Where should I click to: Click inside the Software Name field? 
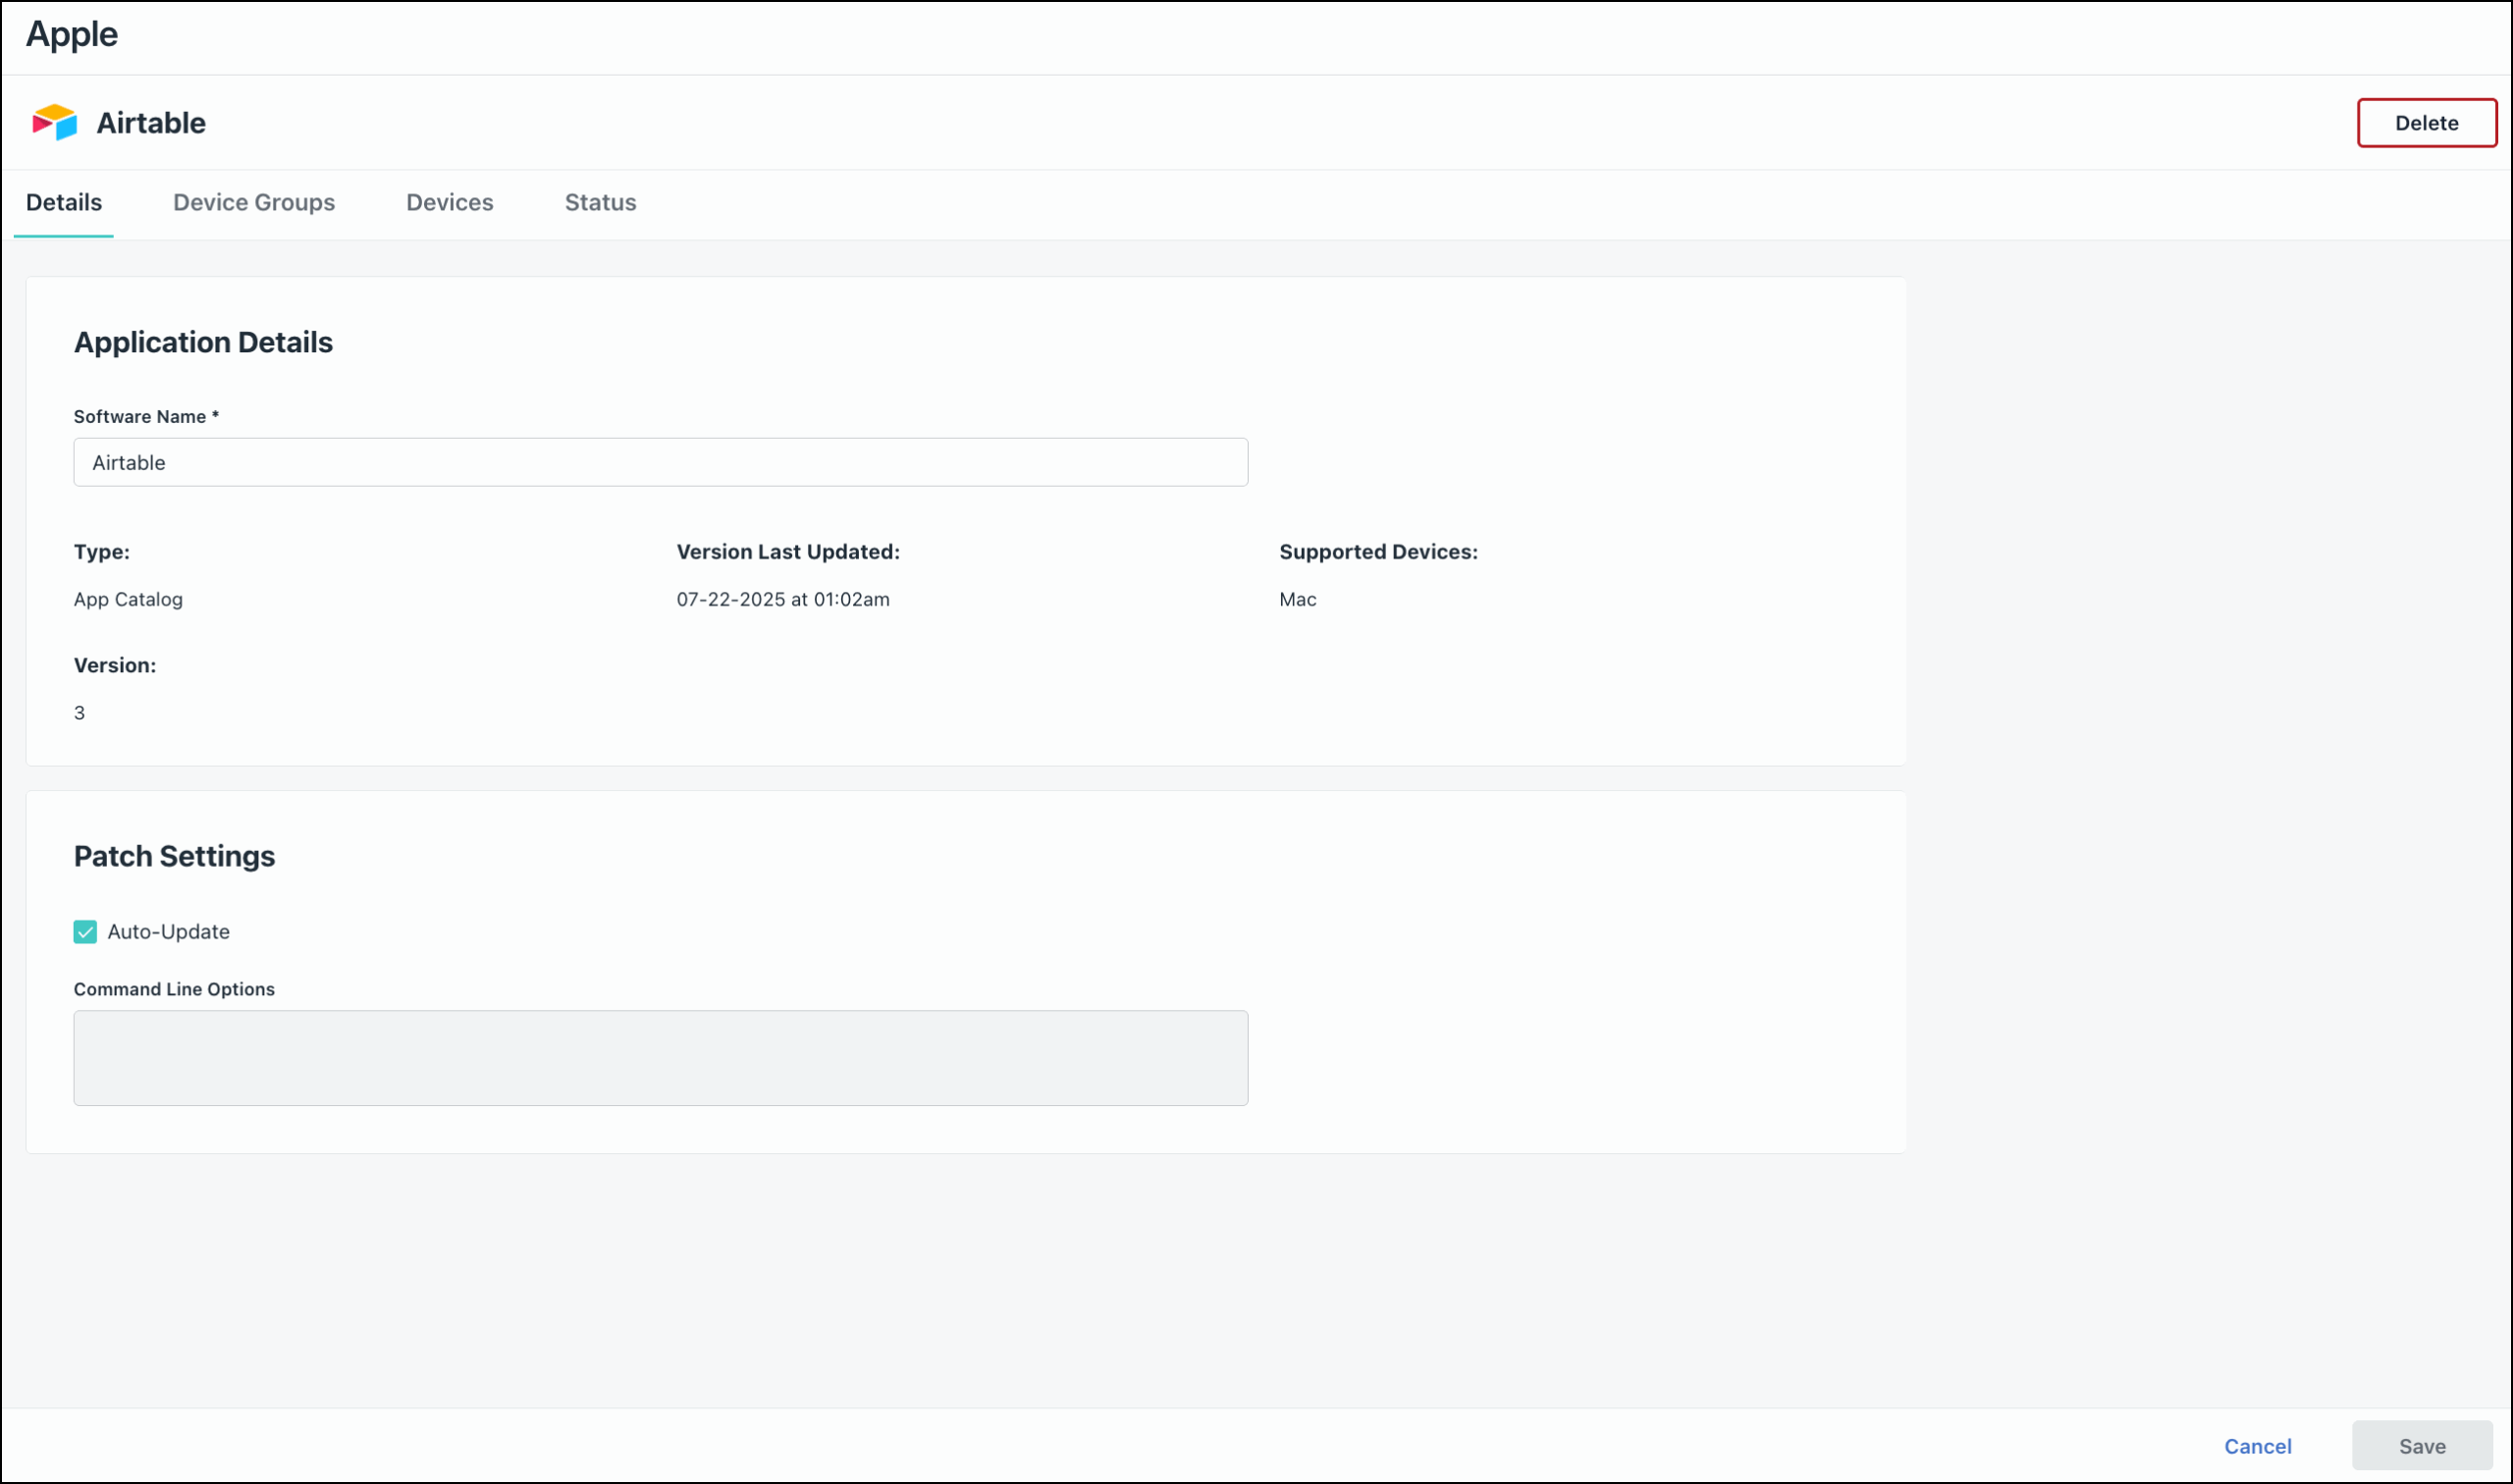point(660,462)
